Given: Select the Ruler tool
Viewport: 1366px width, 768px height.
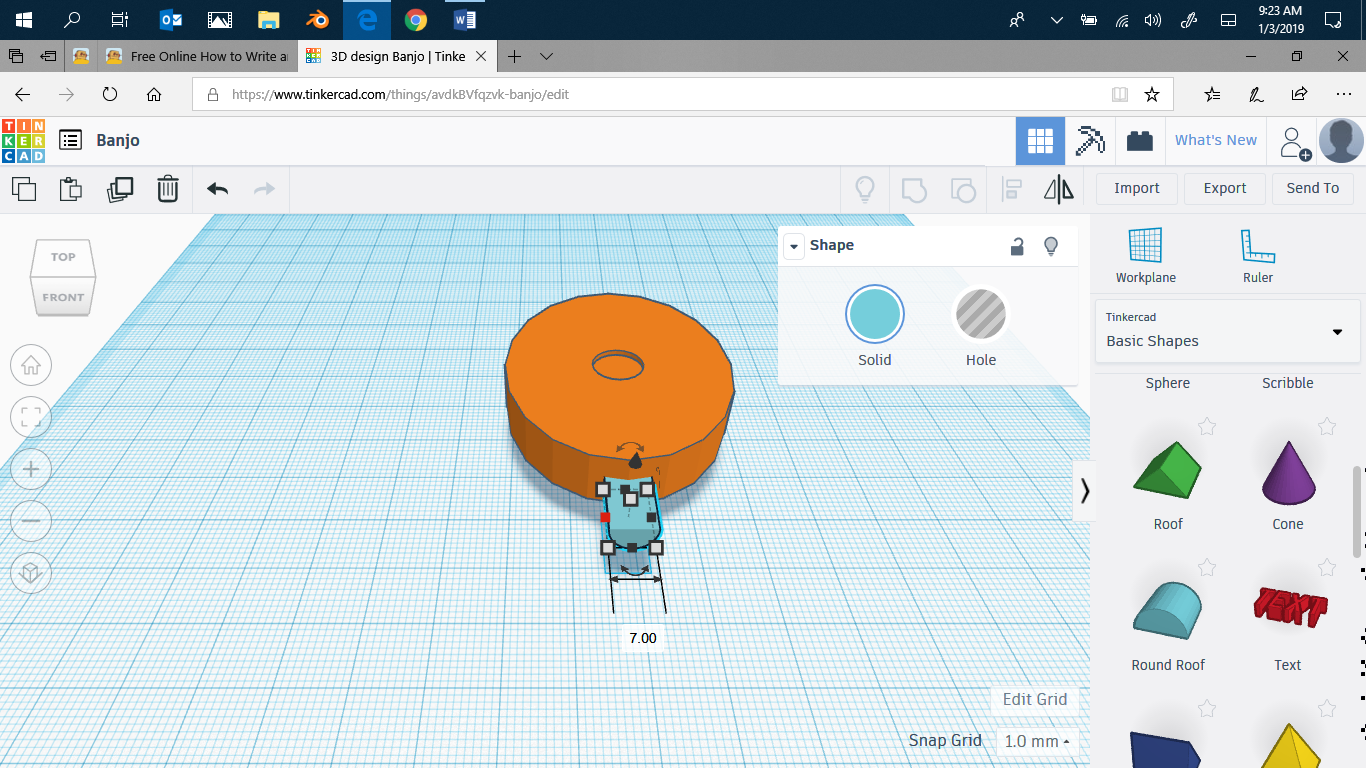Looking at the screenshot, I should tap(1258, 256).
